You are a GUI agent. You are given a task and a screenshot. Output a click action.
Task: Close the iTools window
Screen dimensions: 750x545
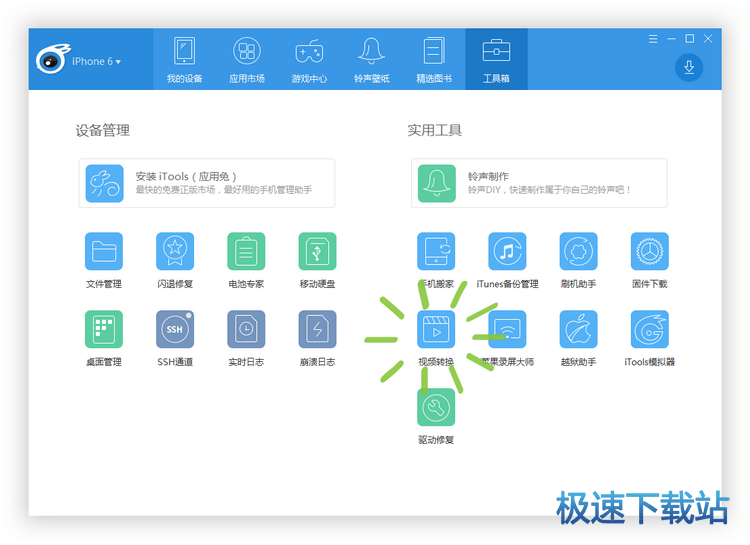pos(708,39)
